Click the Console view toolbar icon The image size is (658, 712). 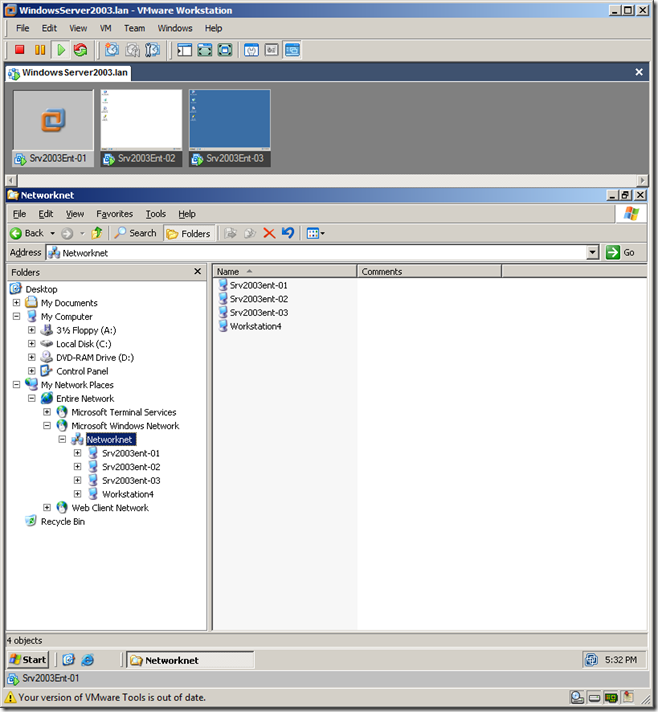(x=292, y=49)
